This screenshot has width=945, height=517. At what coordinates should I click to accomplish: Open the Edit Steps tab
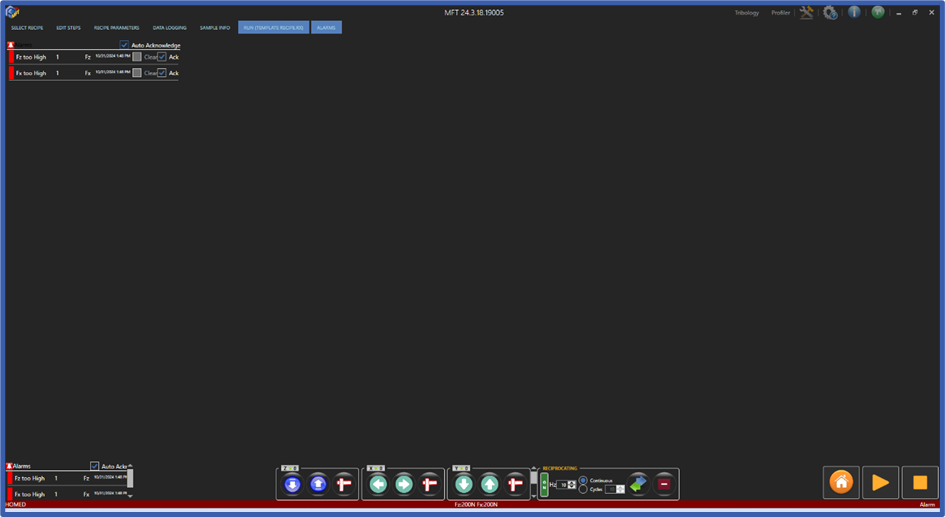[68, 28]
